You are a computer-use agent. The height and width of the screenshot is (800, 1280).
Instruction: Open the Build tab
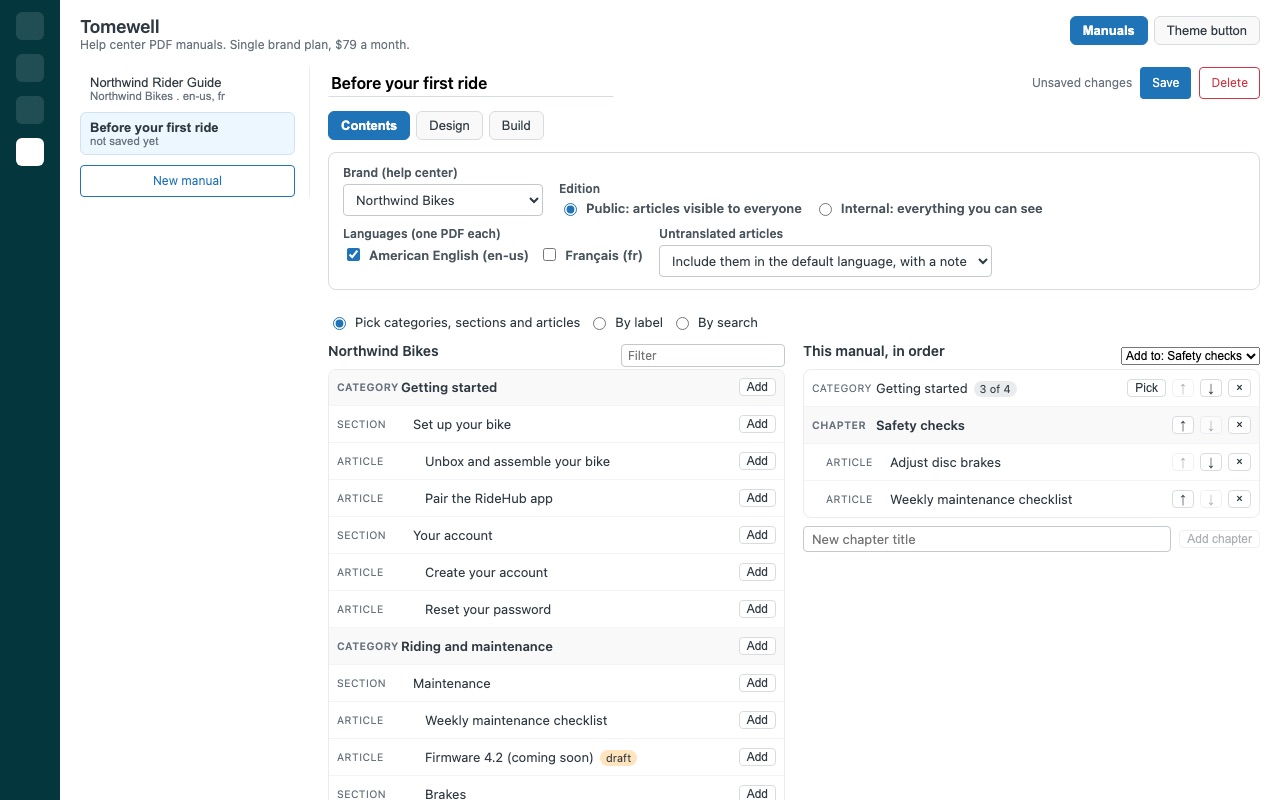(x=516, y=125)
